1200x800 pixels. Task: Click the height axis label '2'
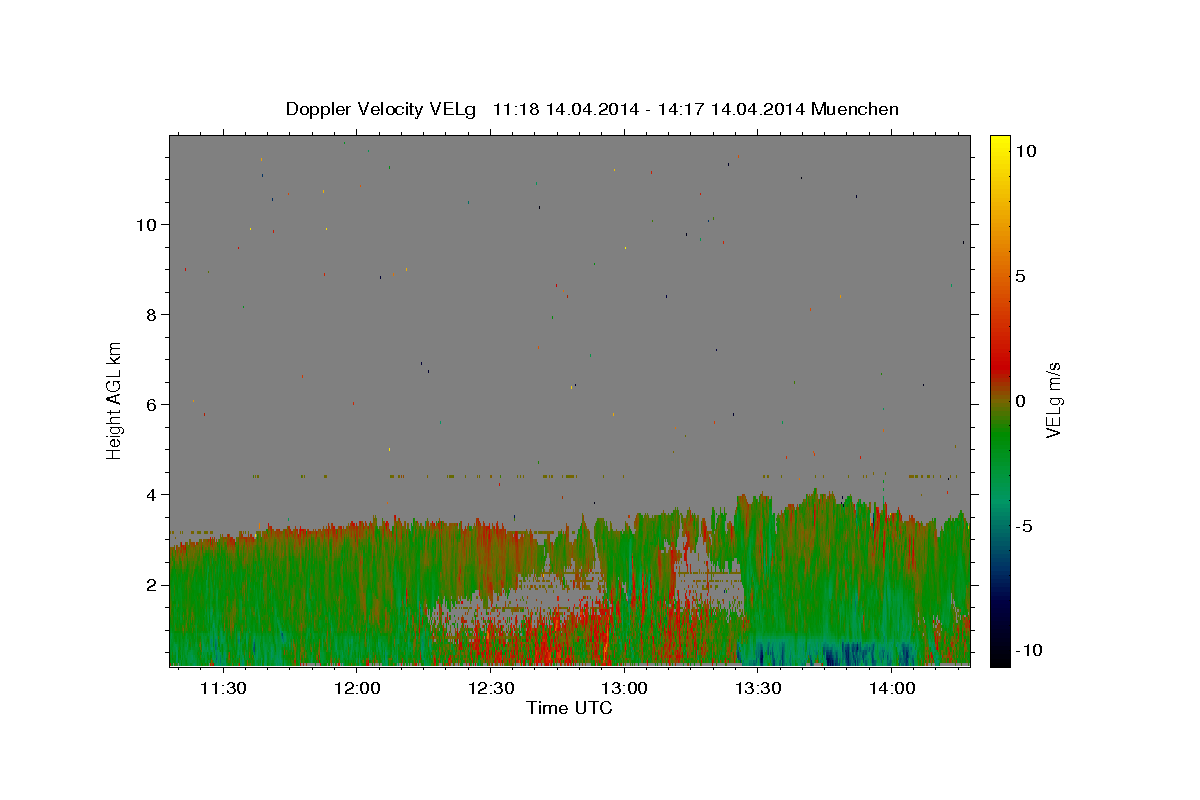[152, 584]
